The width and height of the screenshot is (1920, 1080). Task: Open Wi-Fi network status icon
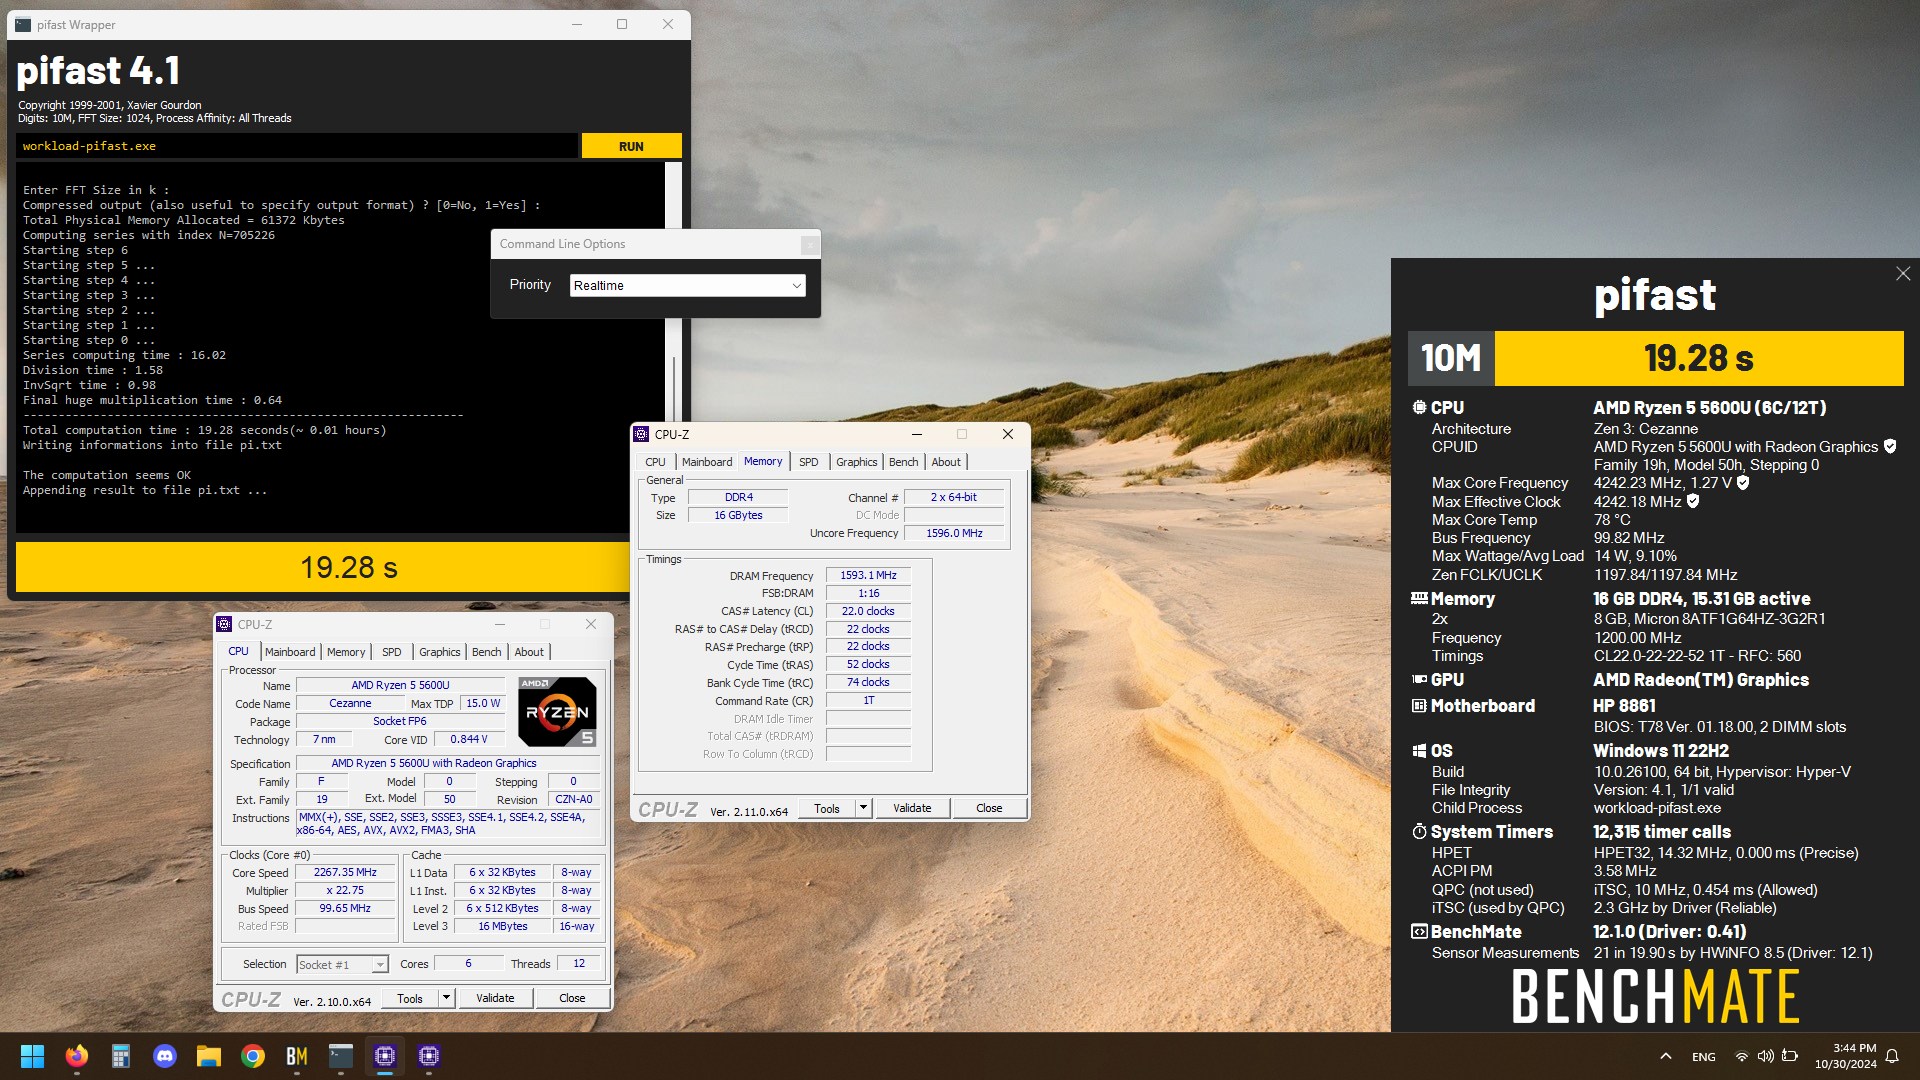(x=1742, y=1056)
